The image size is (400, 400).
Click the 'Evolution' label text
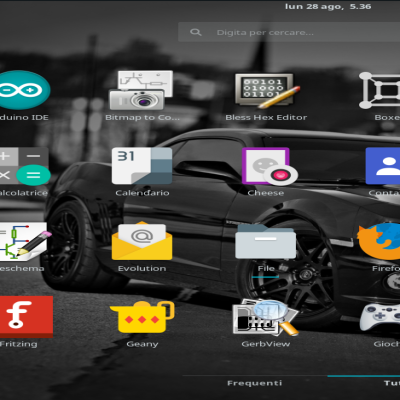click(x=142, y=268)
